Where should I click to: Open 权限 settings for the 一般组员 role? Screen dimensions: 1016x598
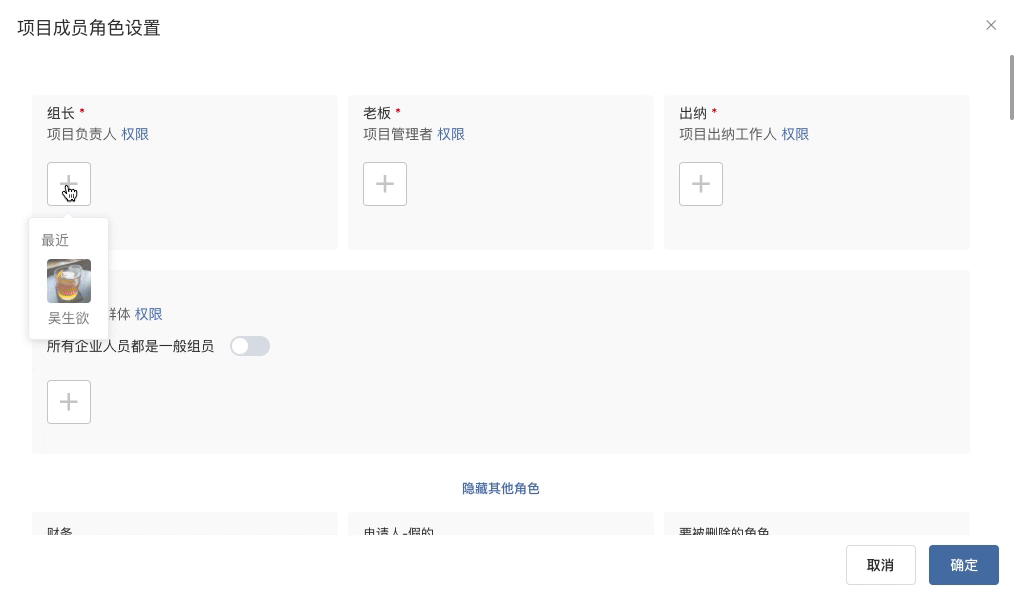tap(148, 314)
